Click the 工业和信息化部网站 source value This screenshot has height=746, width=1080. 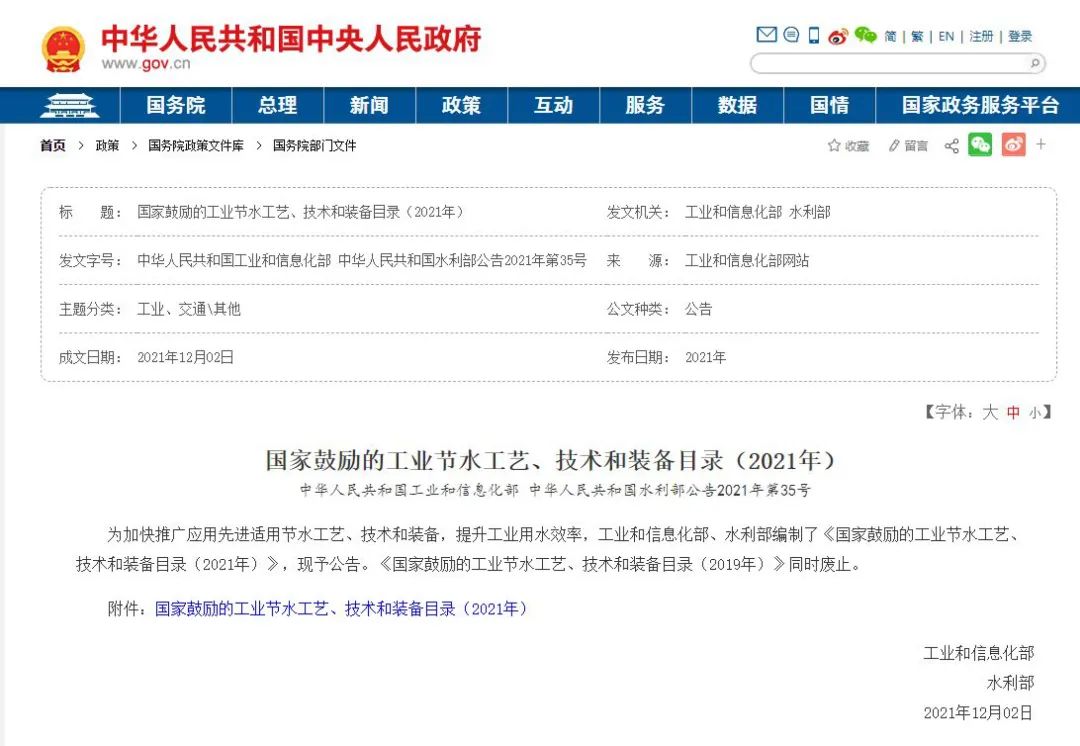[747, 260]
